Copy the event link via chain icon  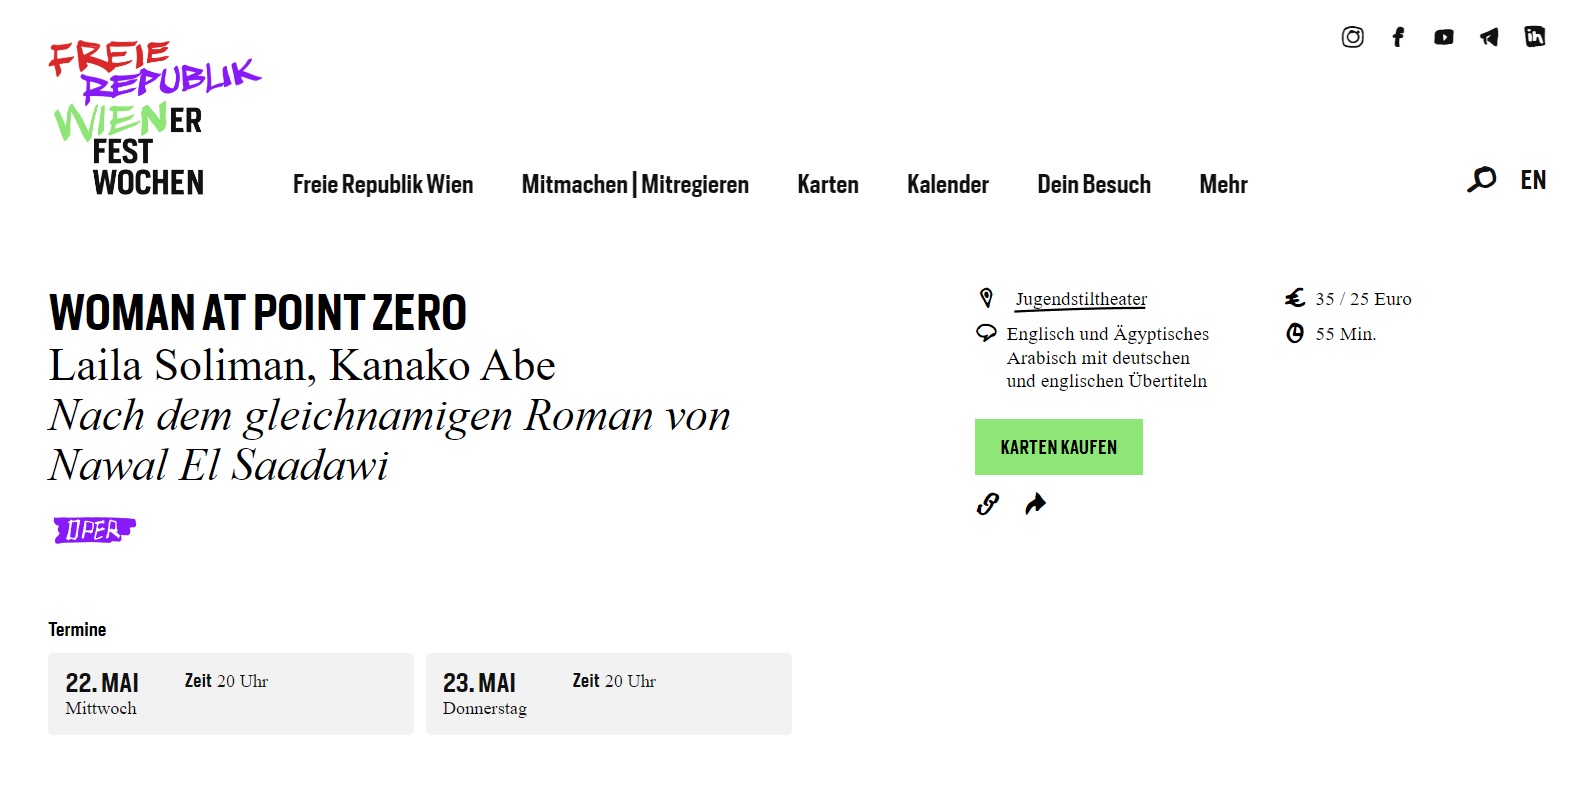coord(987,504)
